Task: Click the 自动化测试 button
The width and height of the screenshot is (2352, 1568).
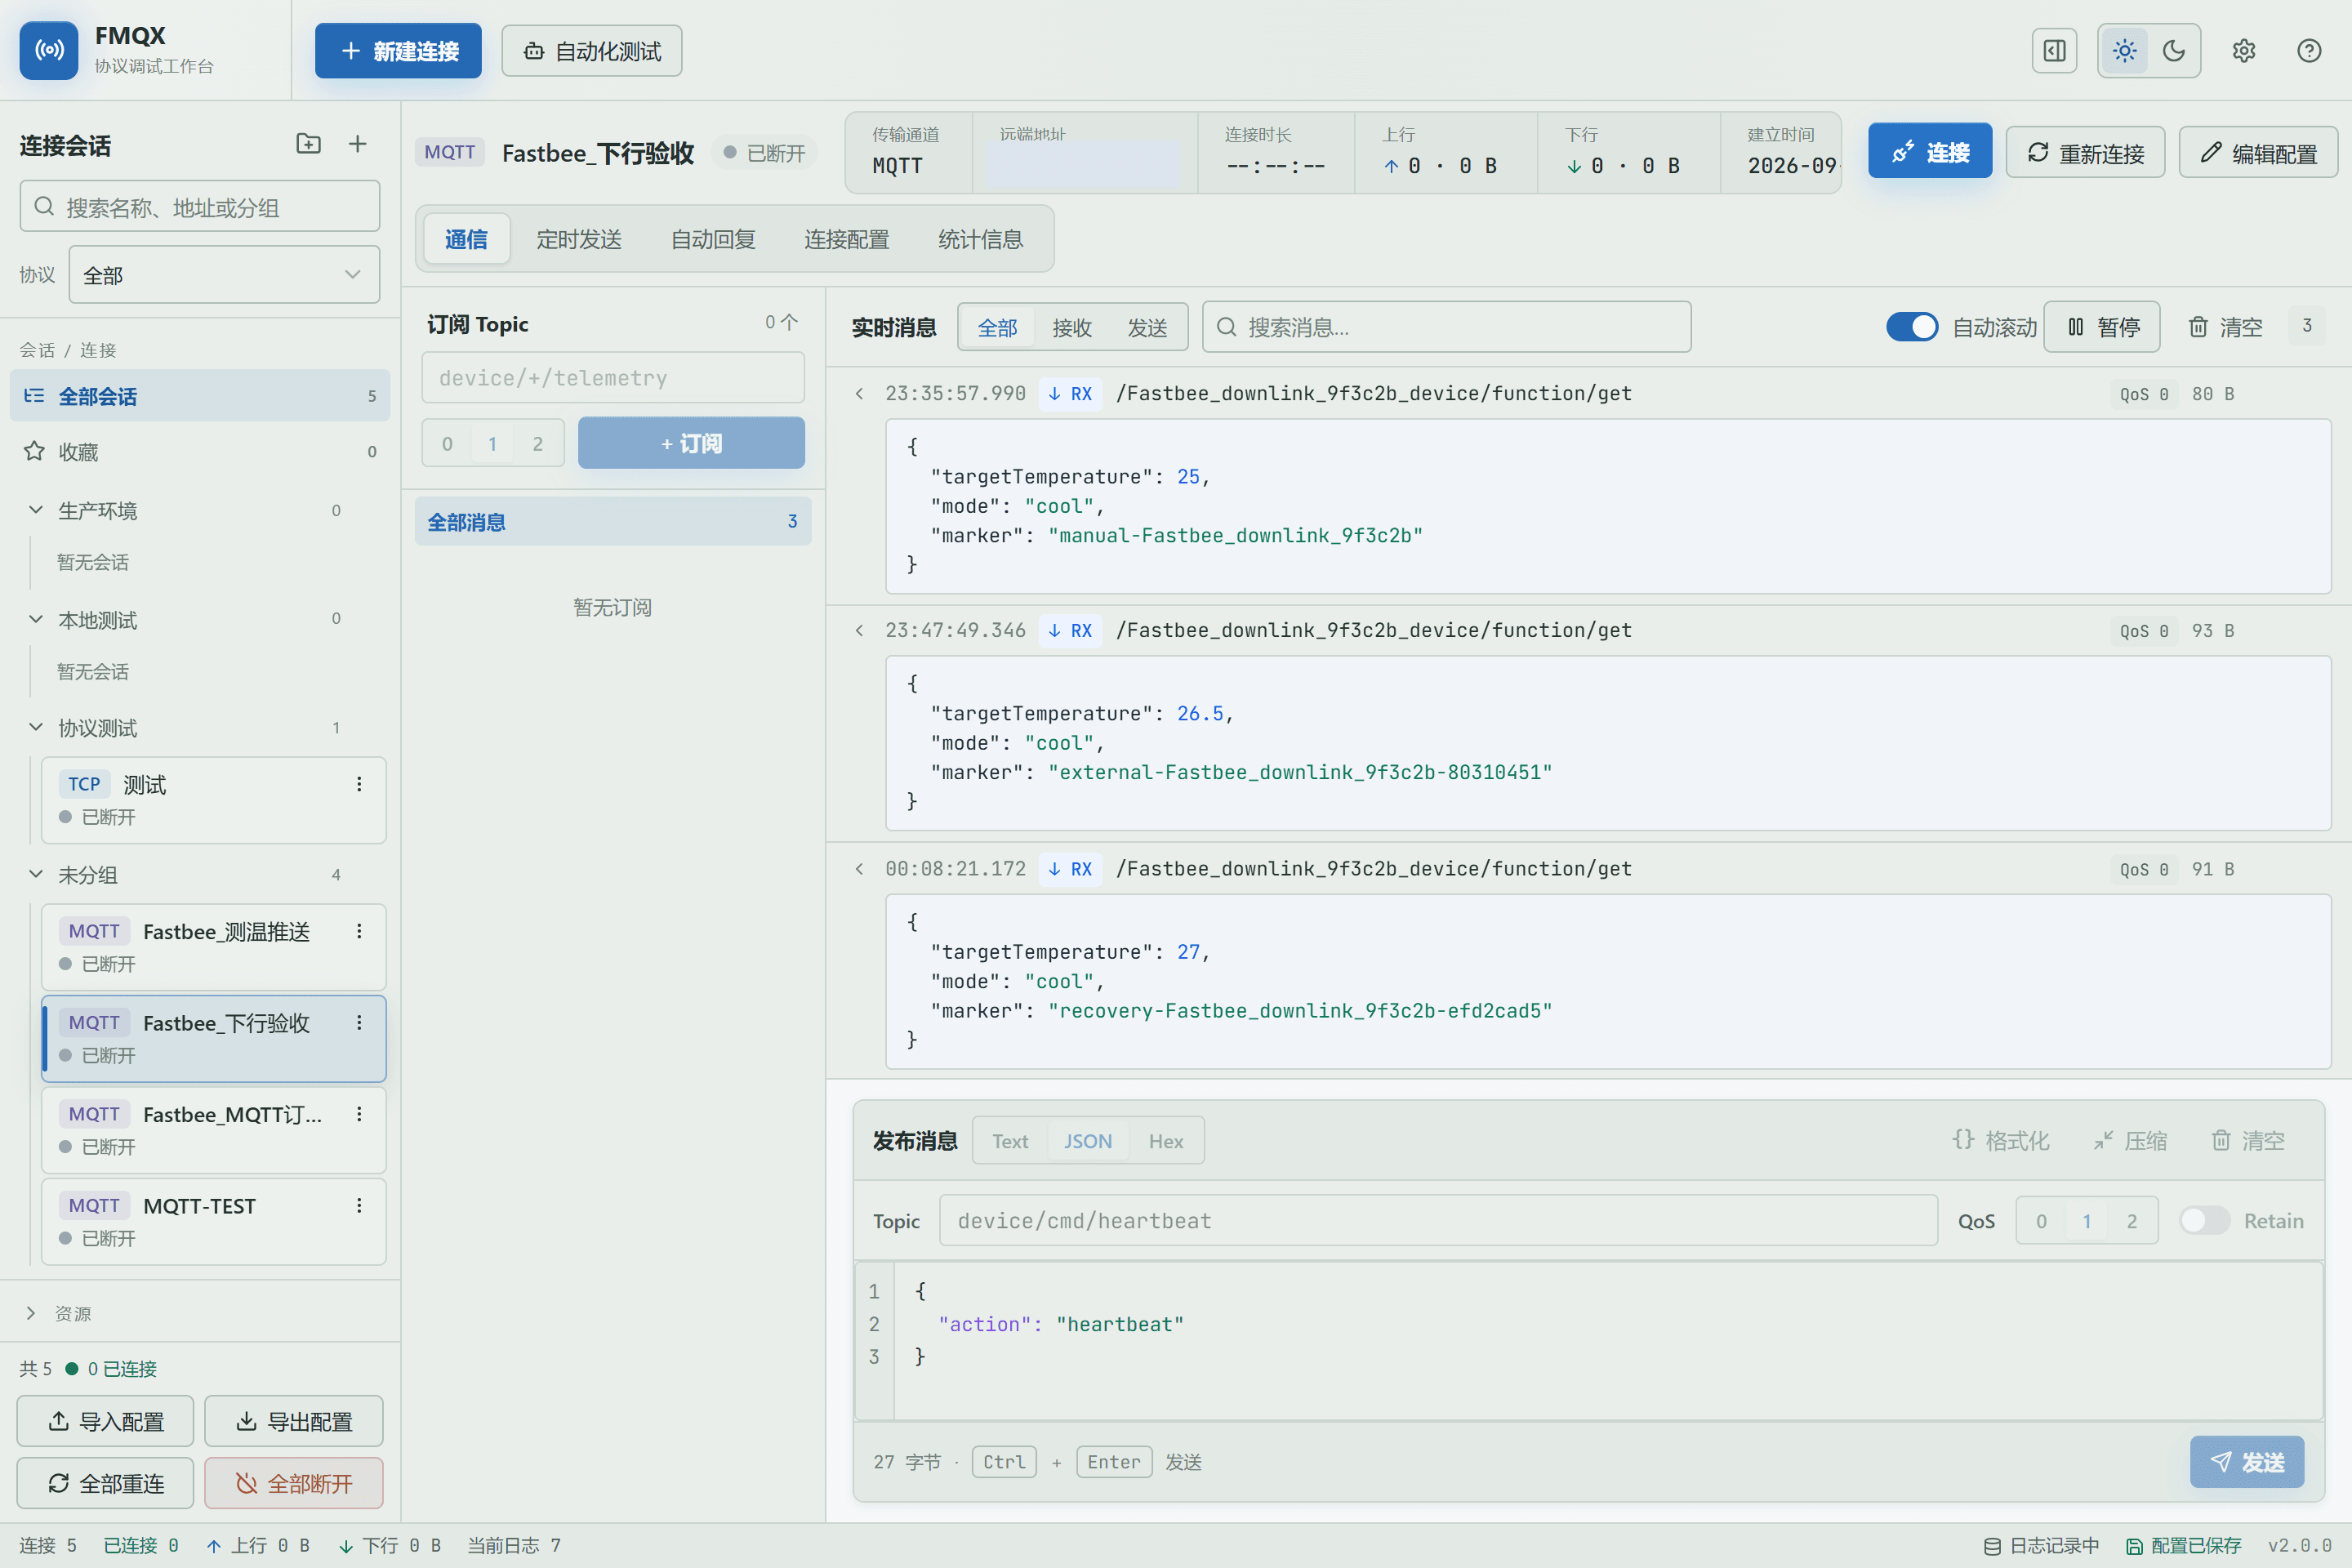Action: coord(591,50)
